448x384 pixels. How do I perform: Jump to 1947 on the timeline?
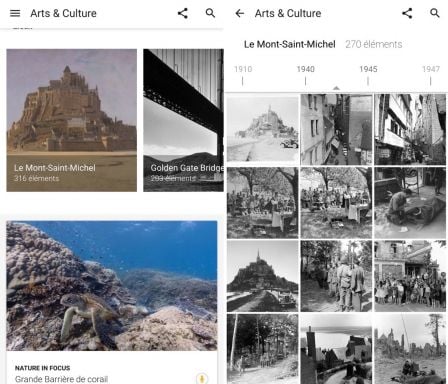[431, 69]
